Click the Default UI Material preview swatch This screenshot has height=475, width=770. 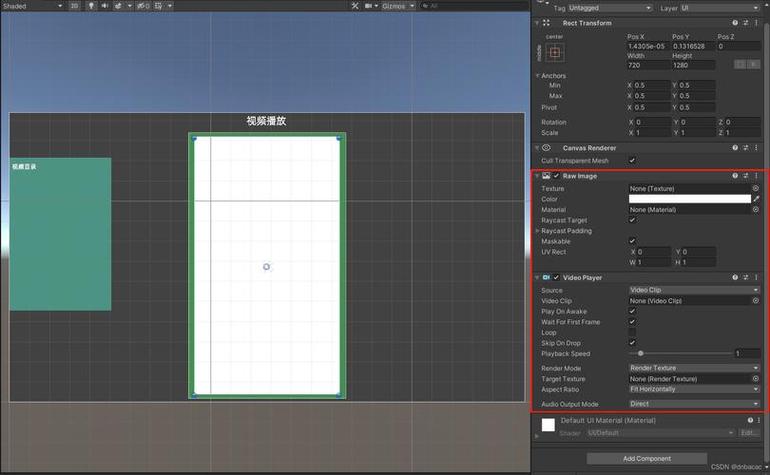pyautogui.click(x=548, y=424)
